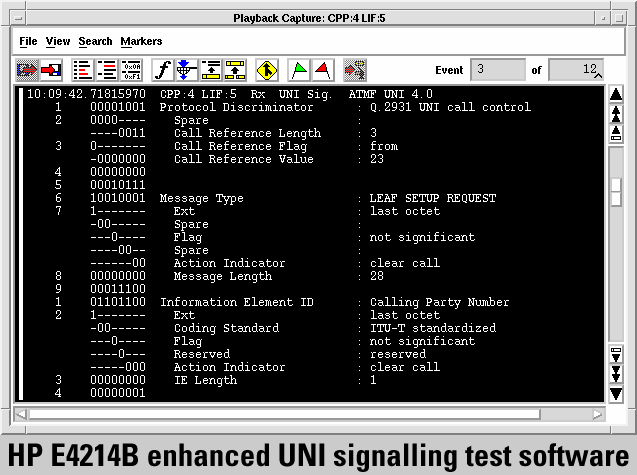Click the red flag marker icon
This screenshot has height=475, width=637.
pos(322,70)
